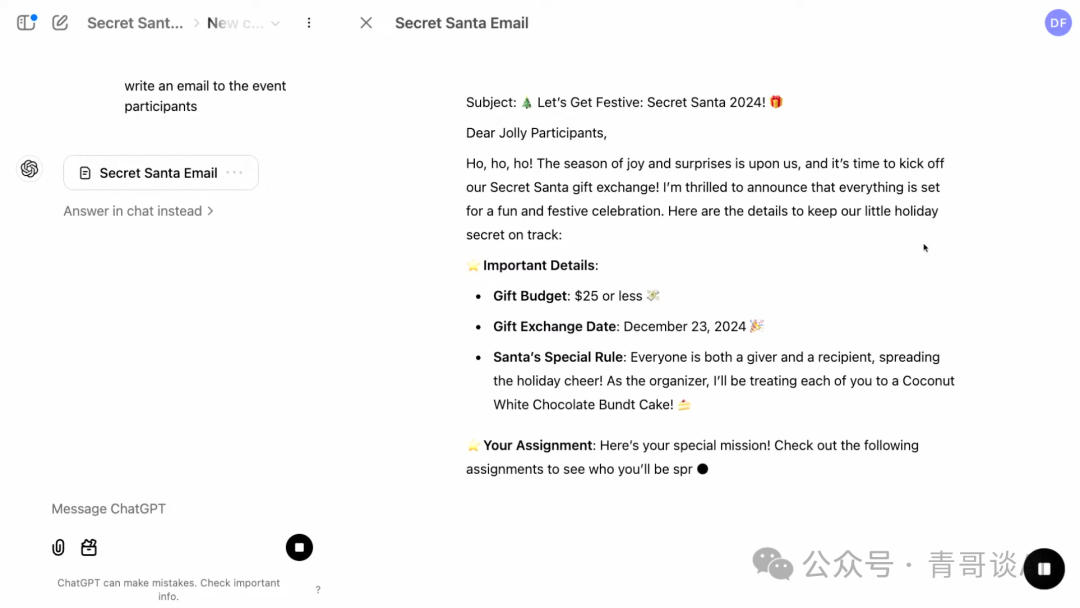Click the email subject line in the canvas
This screenshot has width=1080, height=608.
624,102
